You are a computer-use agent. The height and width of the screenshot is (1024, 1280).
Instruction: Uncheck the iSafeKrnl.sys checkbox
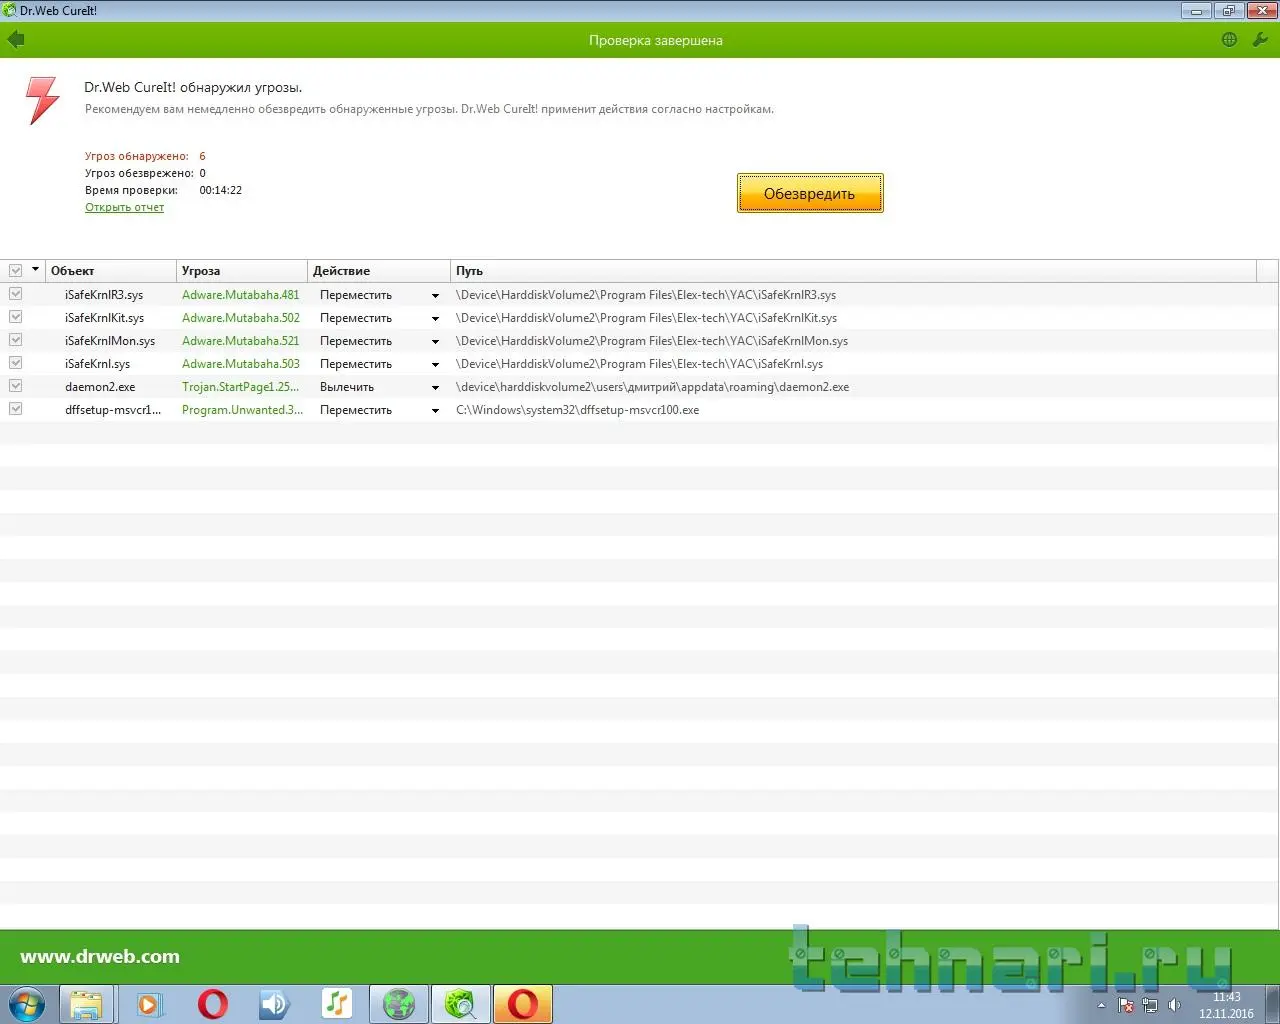click(16, 363)
